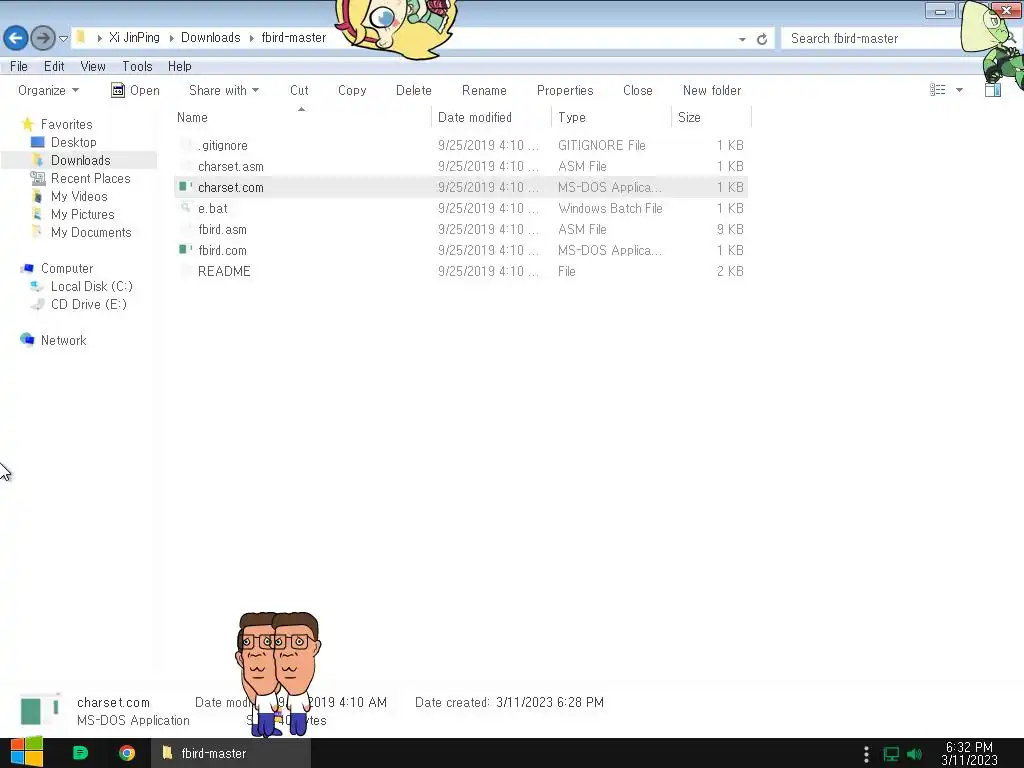Expand the arrow before Xi JinPing breadcrumb
Screen dimensions: 1024x768
tap(99, 38)
